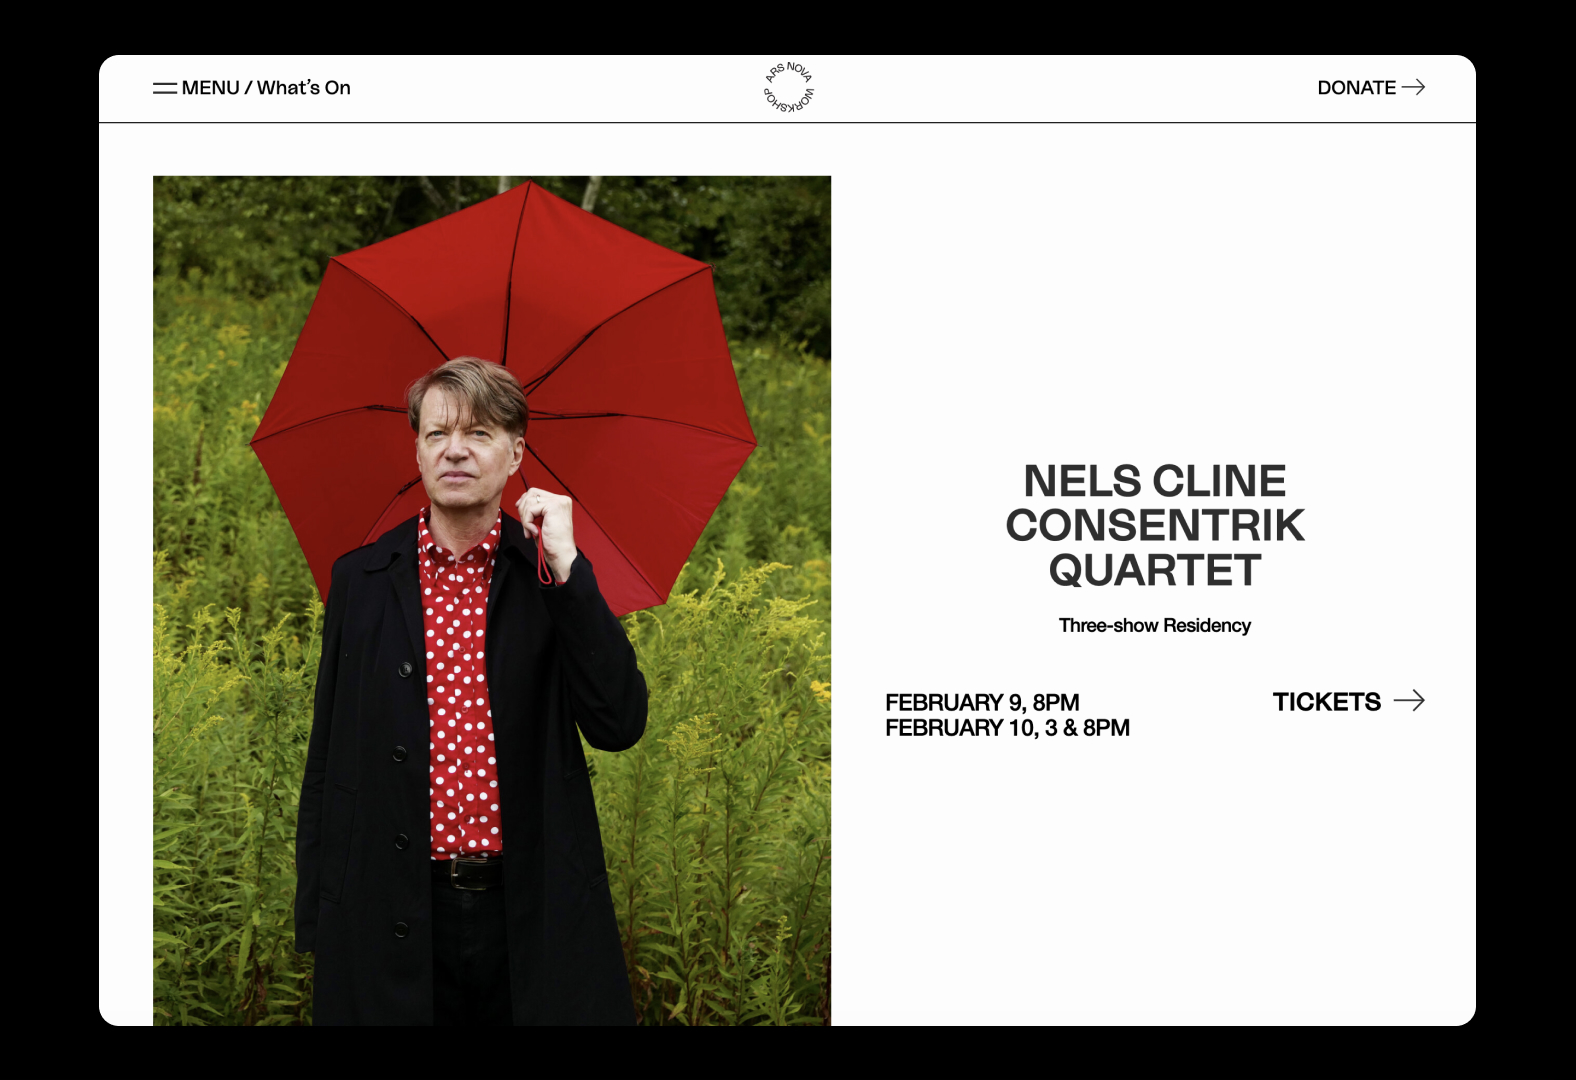The width and height of the screenshot is (1576, 1080).
Task: Click the Nels Cline portrait photo
Action: (492, 600)
